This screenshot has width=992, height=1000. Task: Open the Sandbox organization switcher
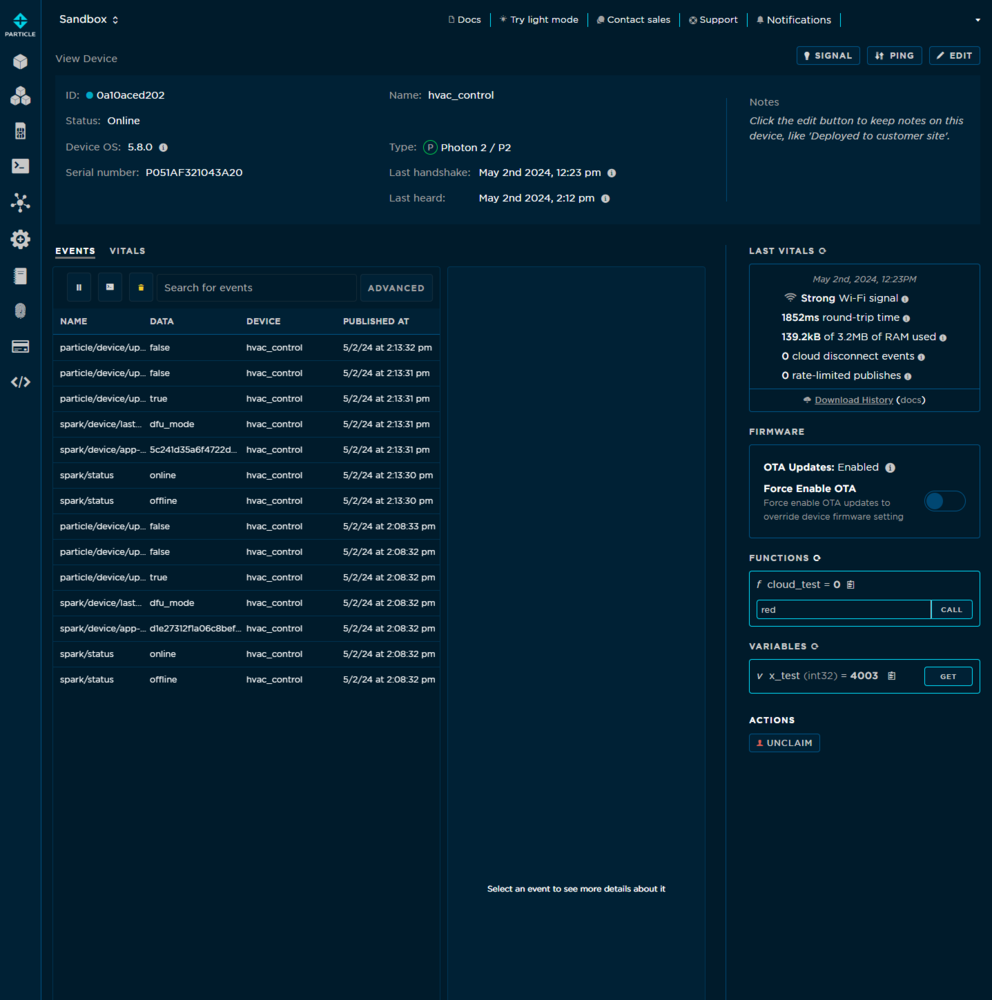point(89,20)
